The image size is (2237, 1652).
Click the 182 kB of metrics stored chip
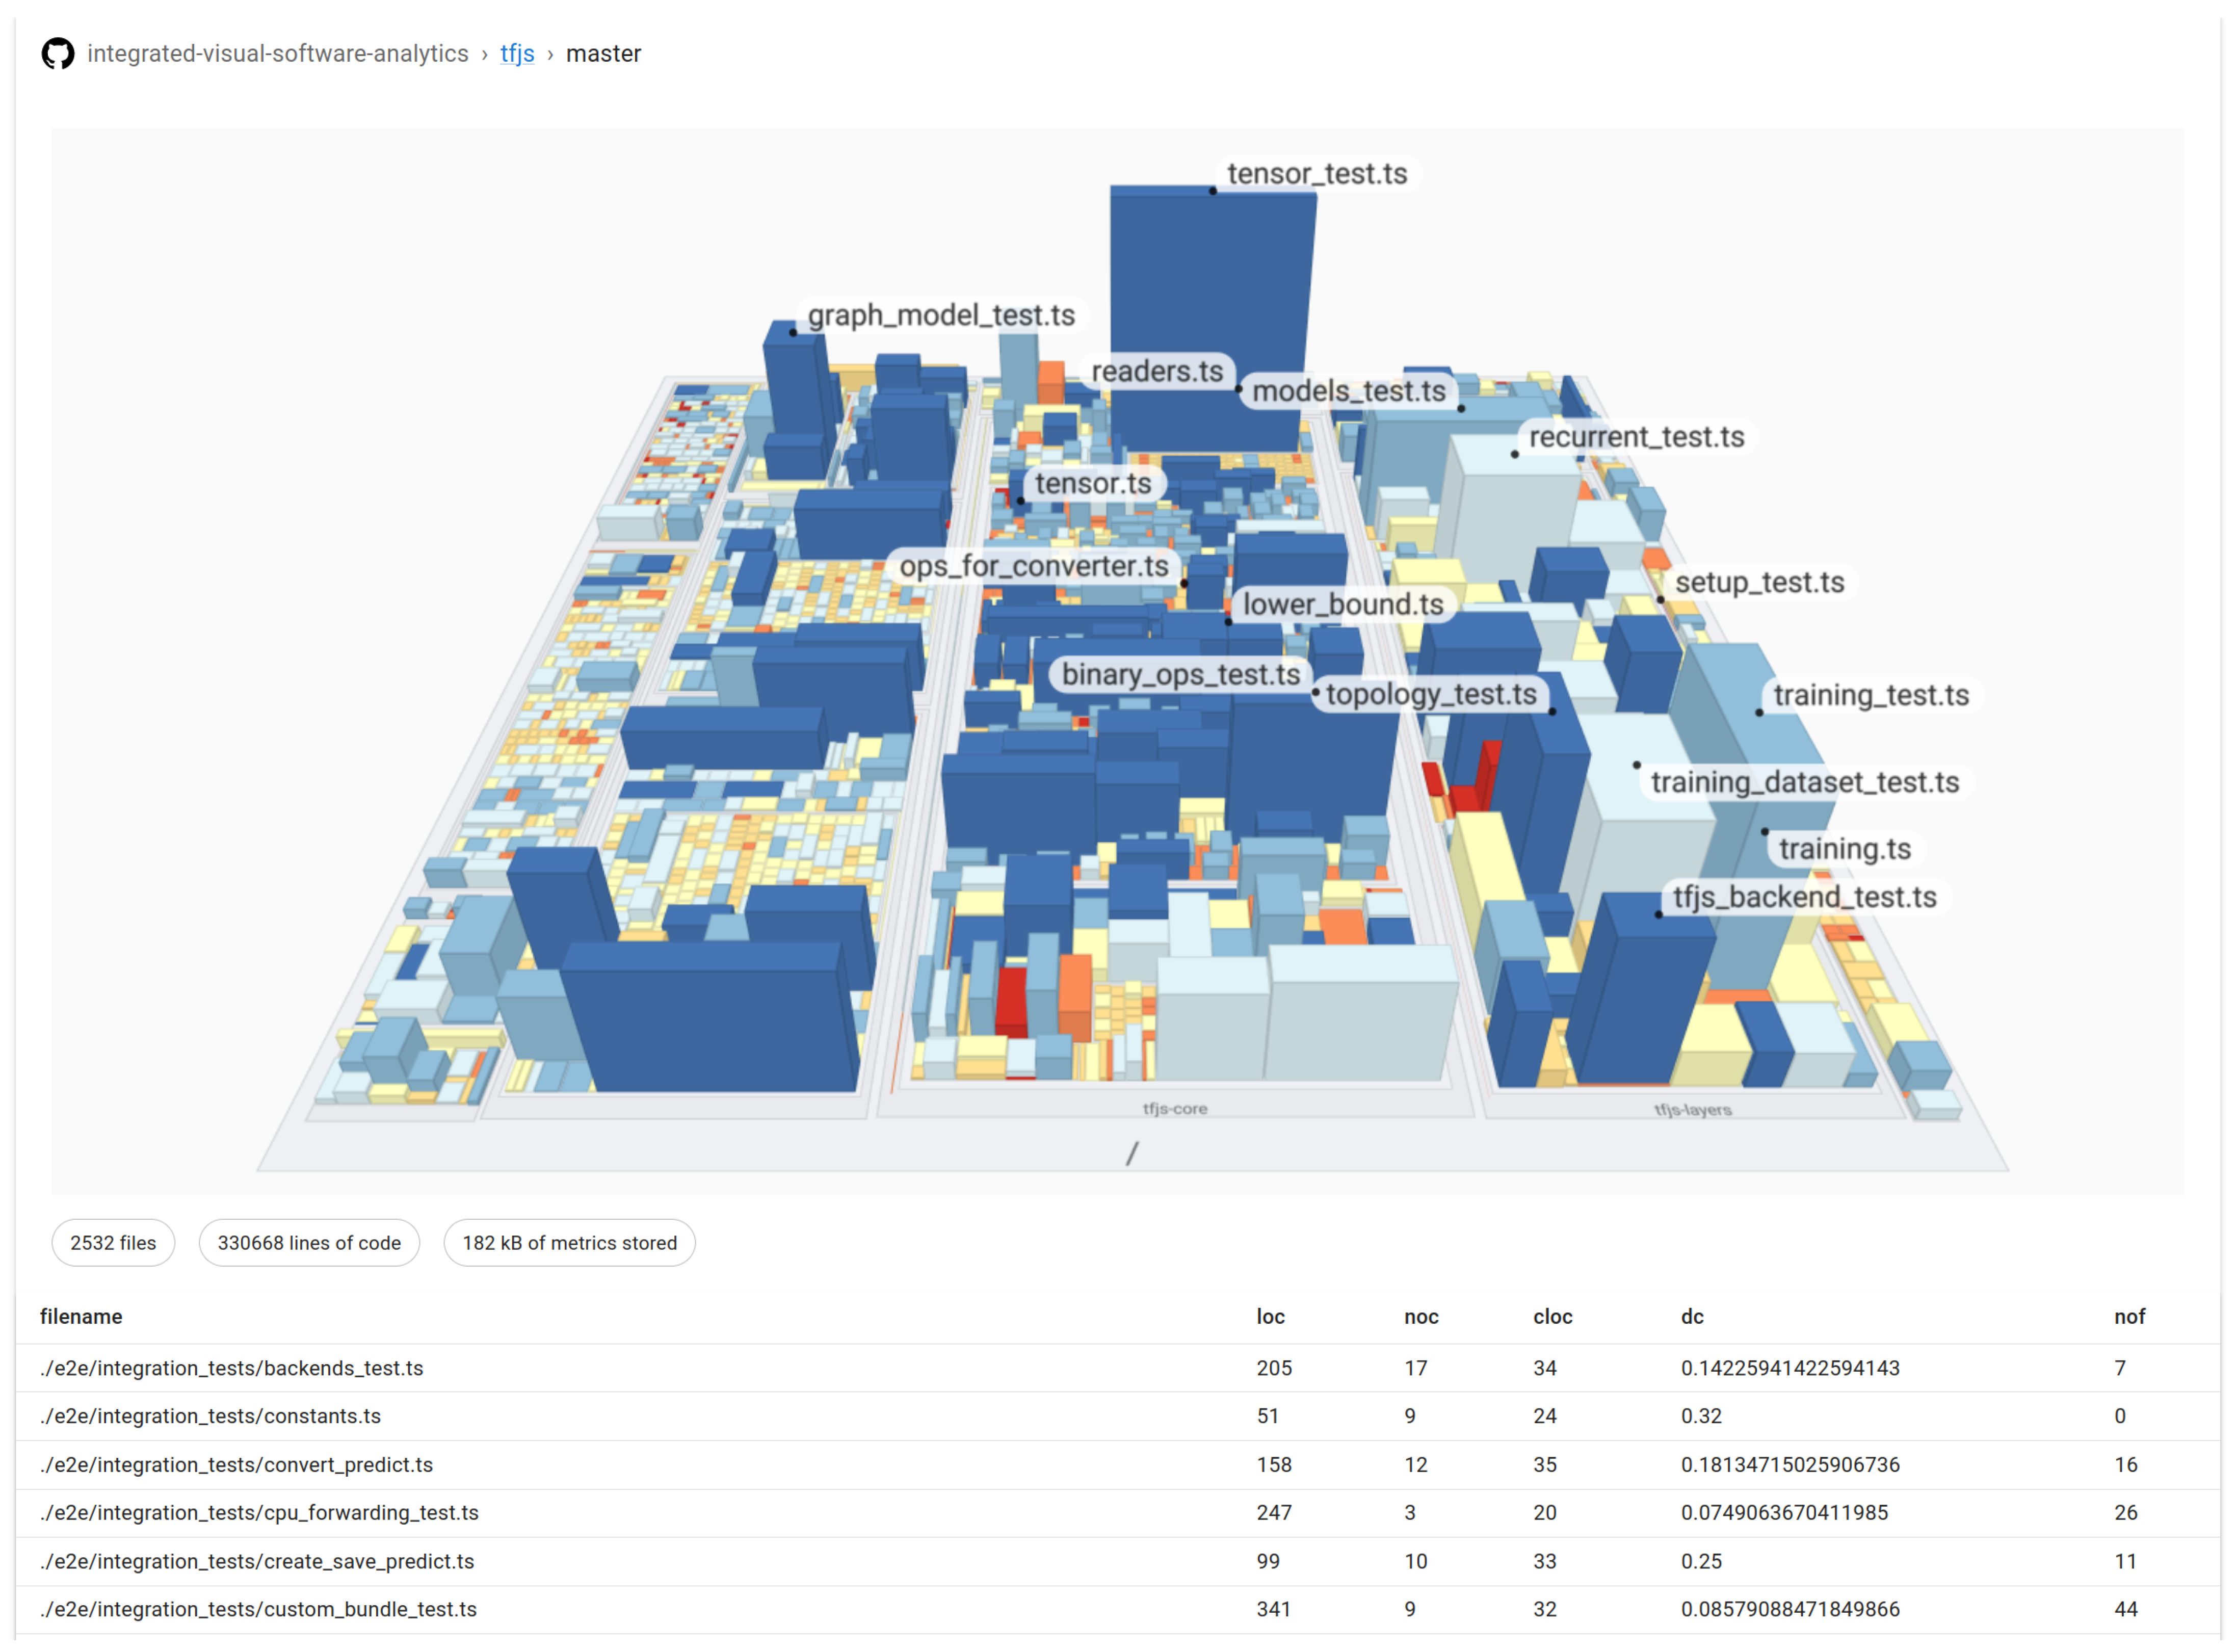569,1243
